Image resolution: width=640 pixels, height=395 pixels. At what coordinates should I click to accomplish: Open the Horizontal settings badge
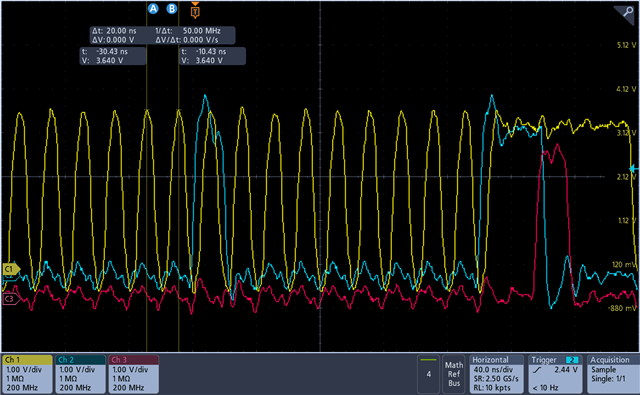(x=496, y=374)
